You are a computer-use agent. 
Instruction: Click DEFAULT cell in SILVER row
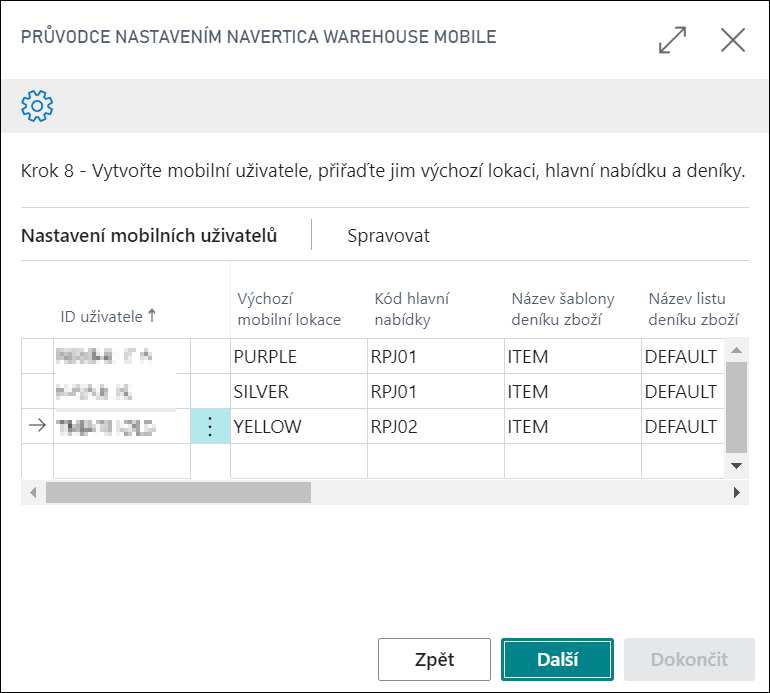(683, 391)
